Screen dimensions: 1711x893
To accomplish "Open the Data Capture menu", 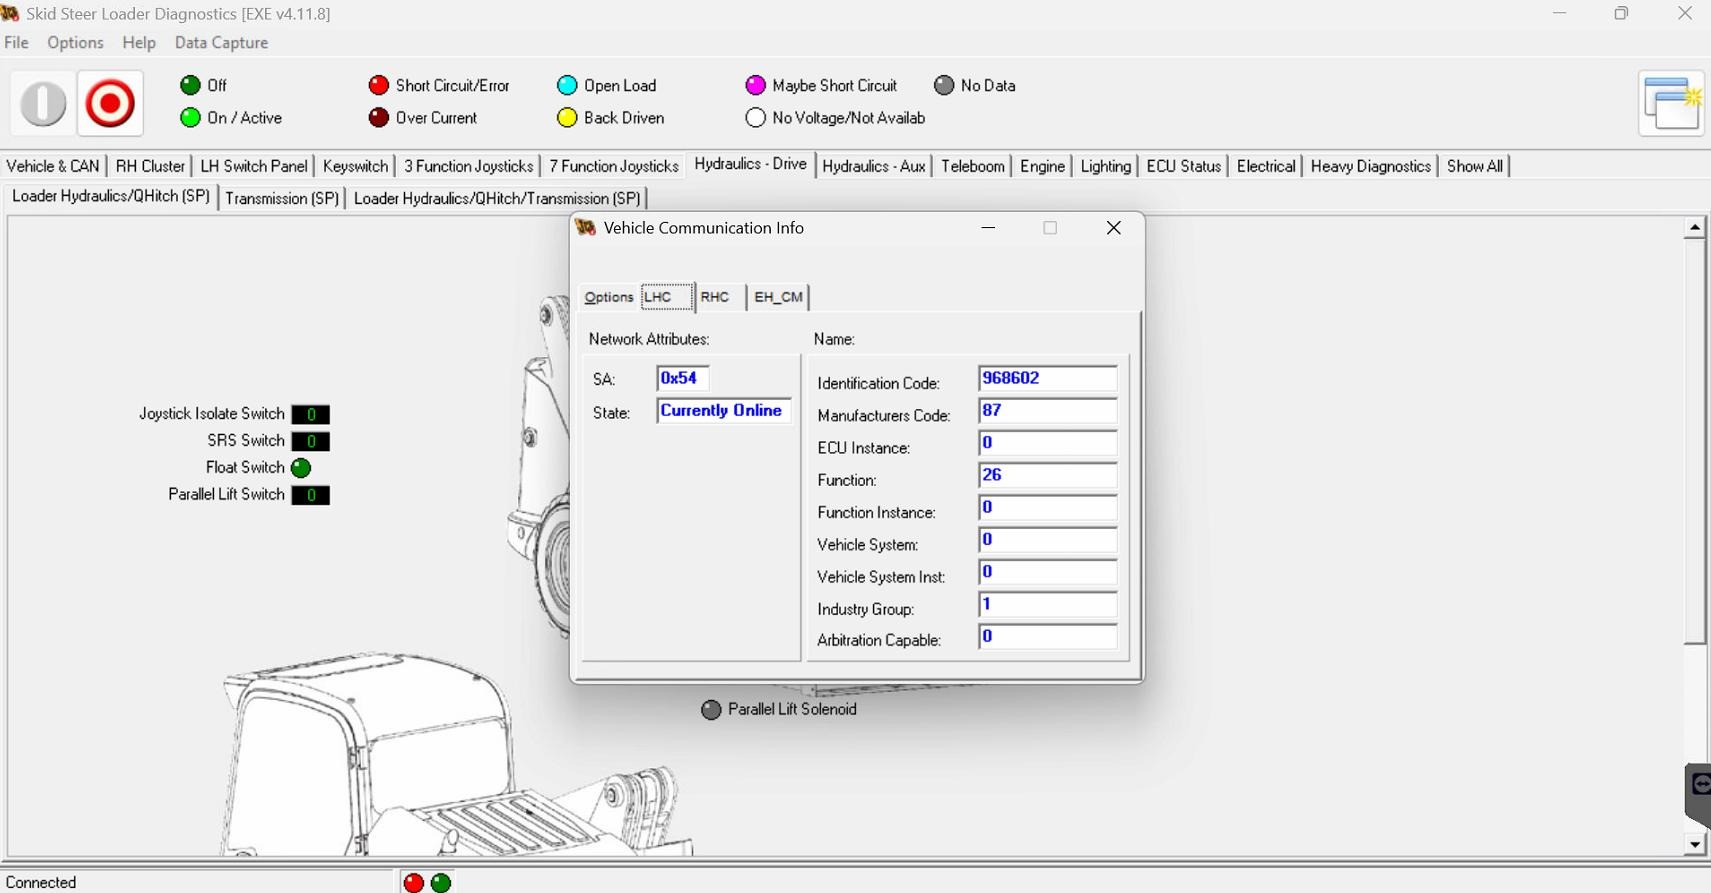I will [221, 43].
